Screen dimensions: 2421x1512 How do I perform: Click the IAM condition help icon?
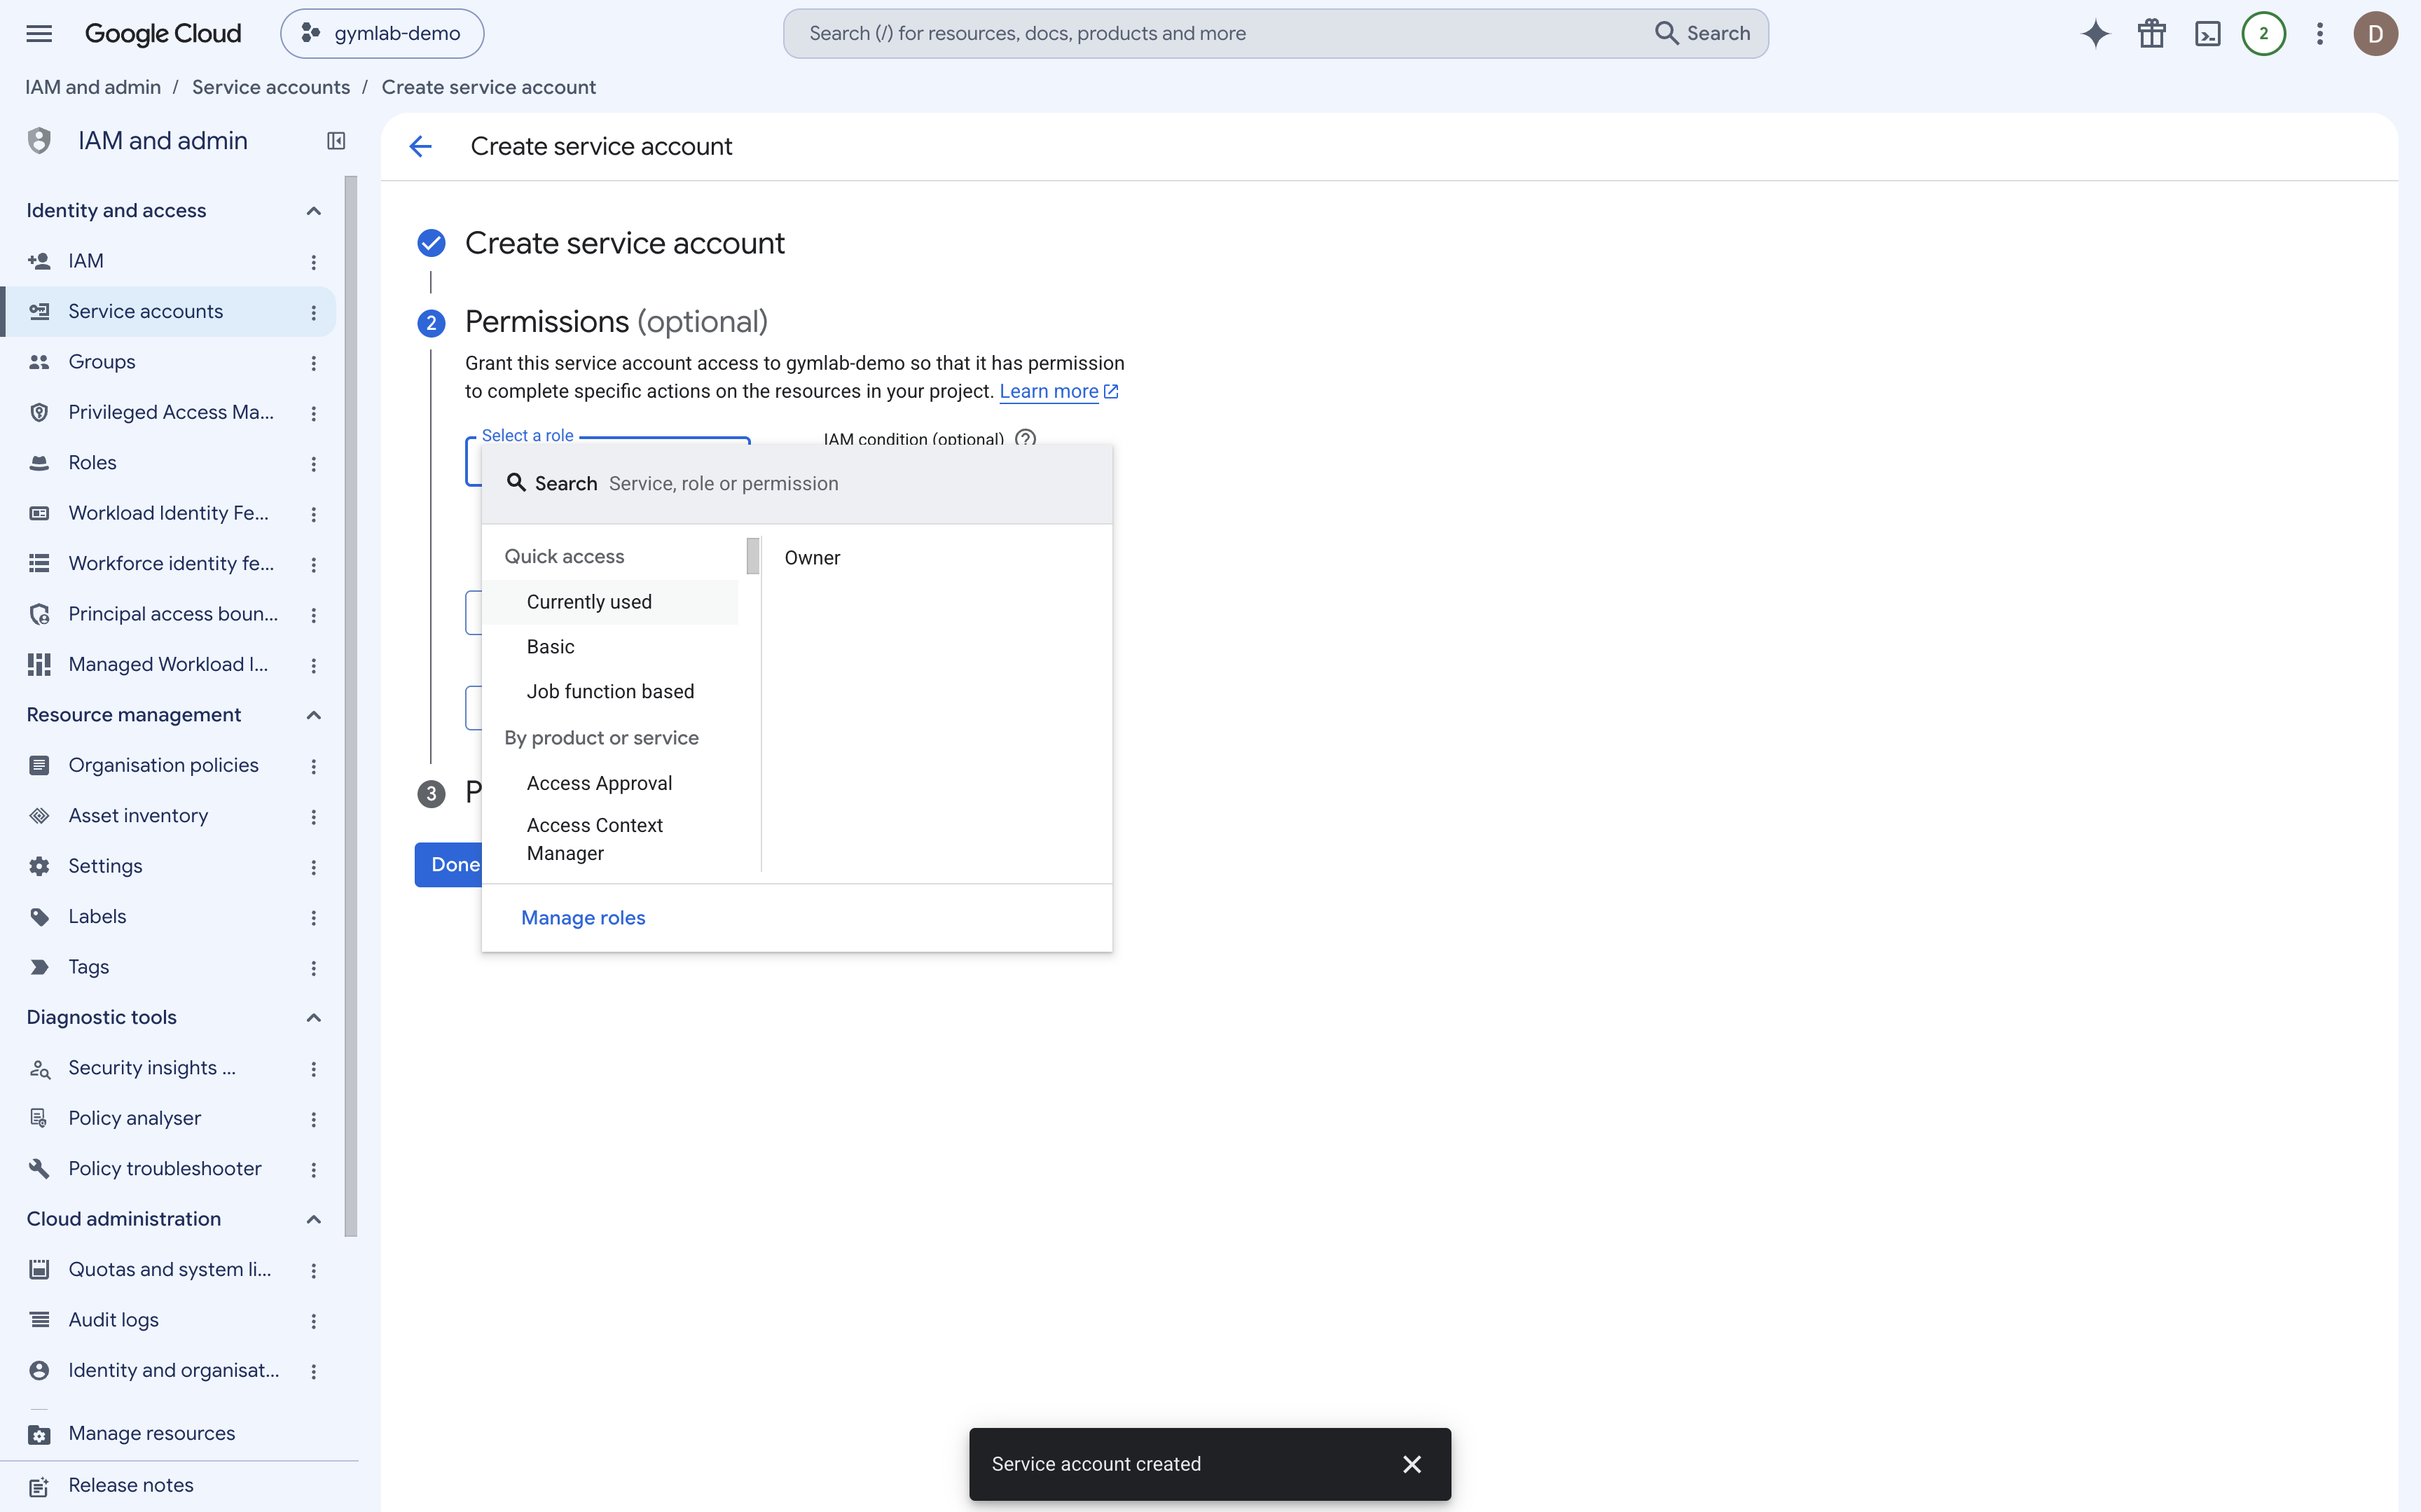(x=1025, y=438)
